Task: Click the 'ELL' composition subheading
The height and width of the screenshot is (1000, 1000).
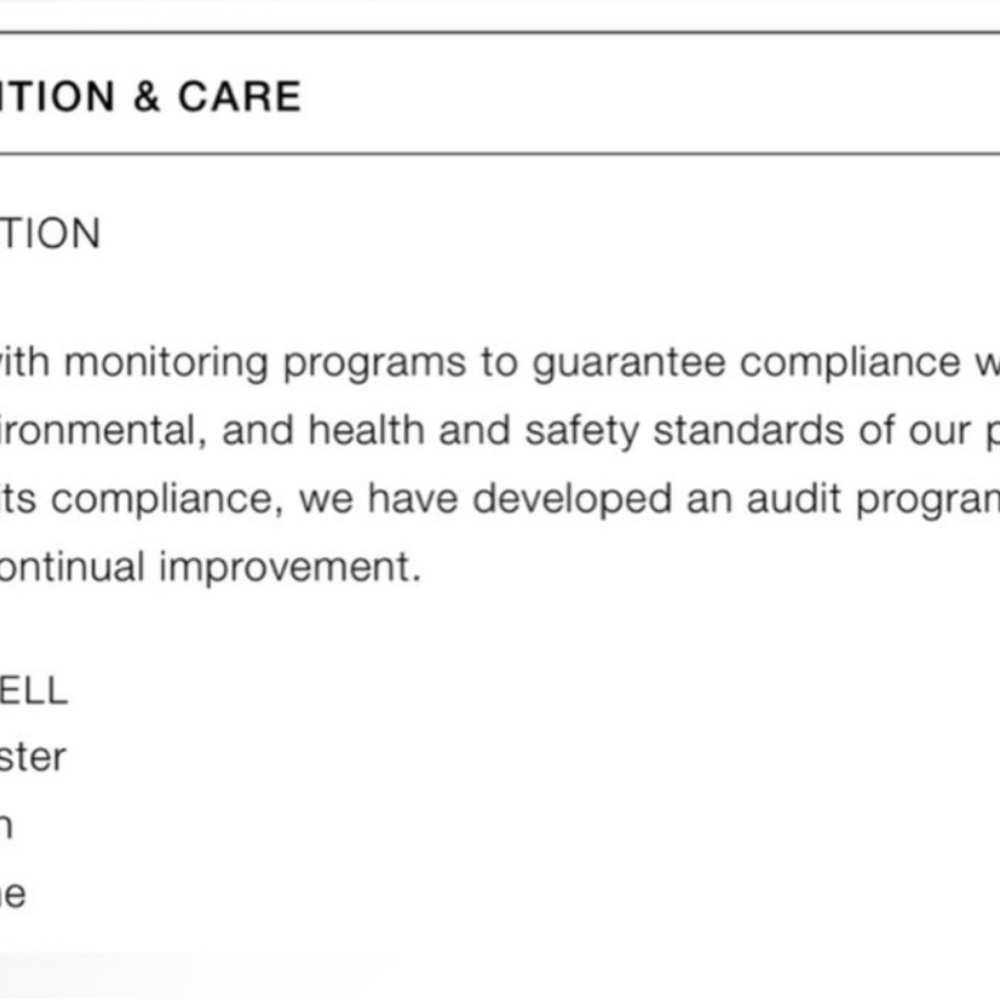Action: 33,690
